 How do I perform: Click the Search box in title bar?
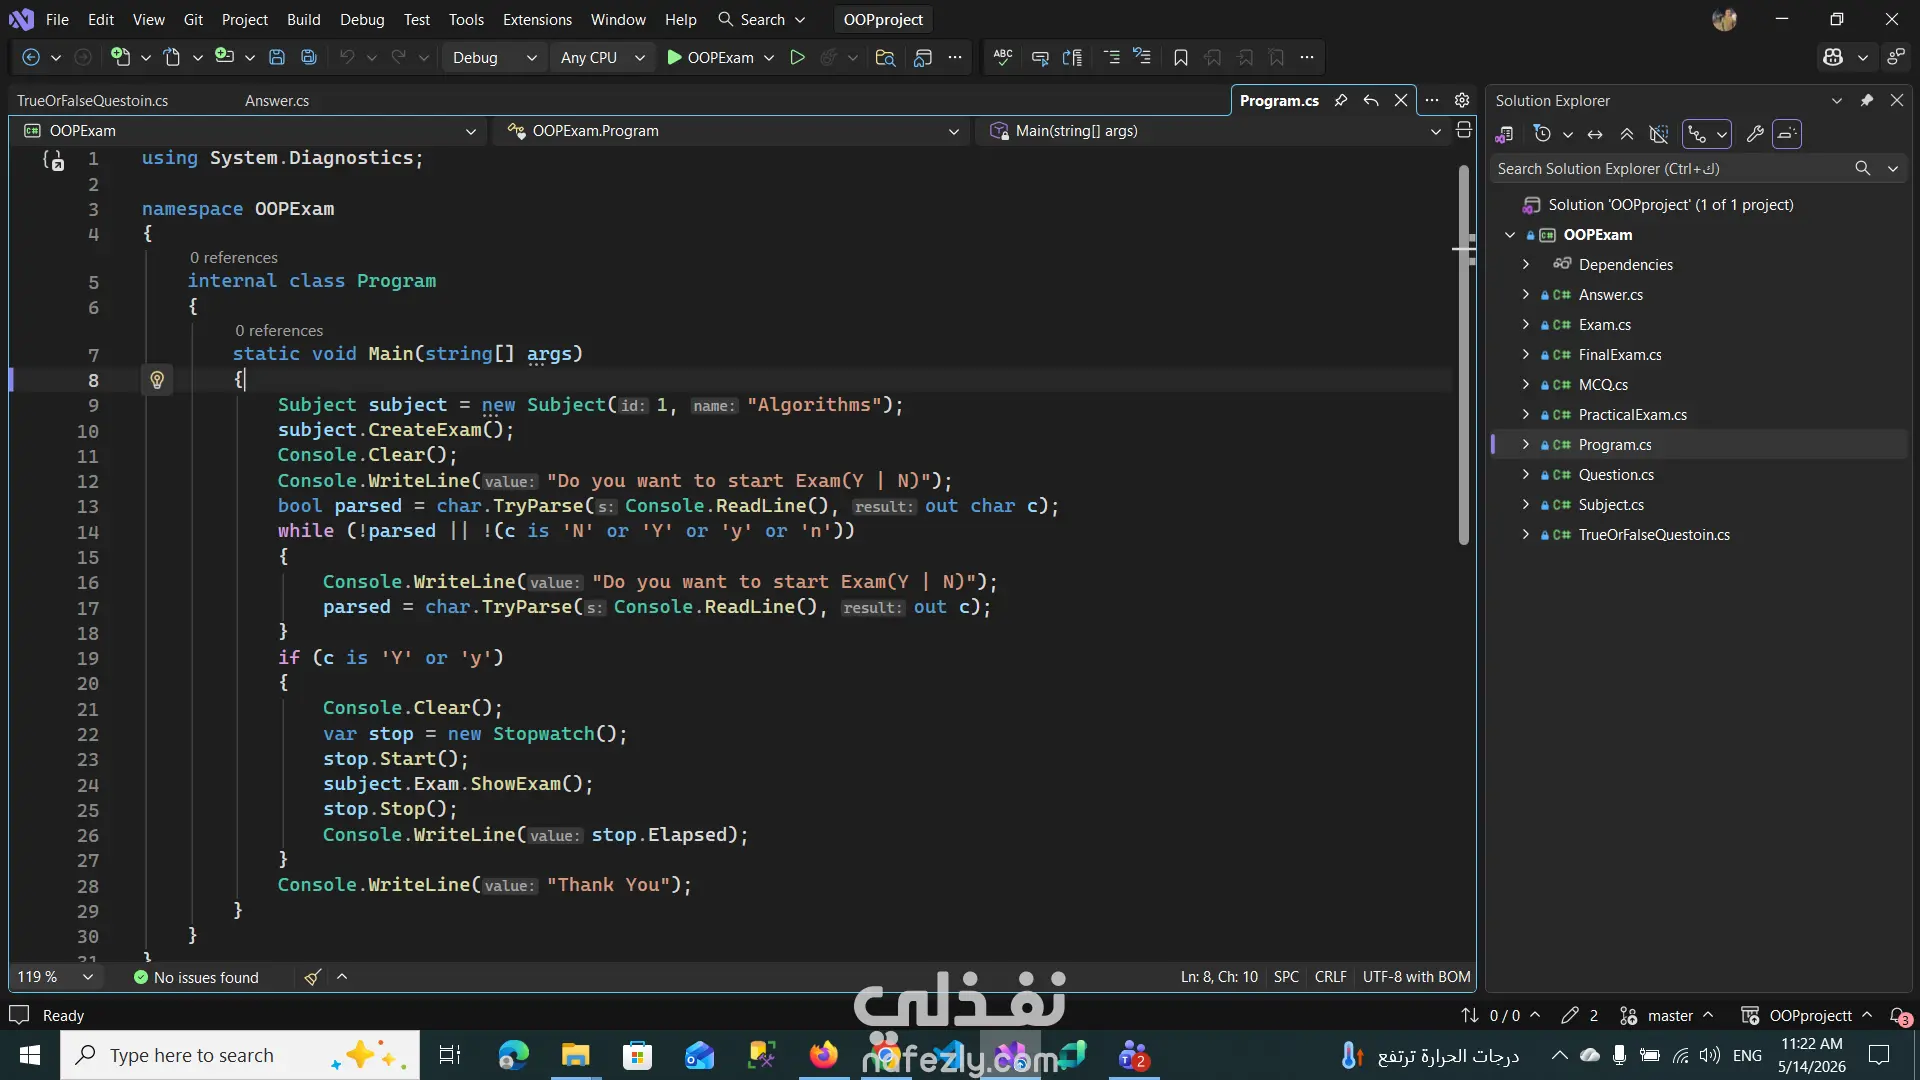click(762, 19)
